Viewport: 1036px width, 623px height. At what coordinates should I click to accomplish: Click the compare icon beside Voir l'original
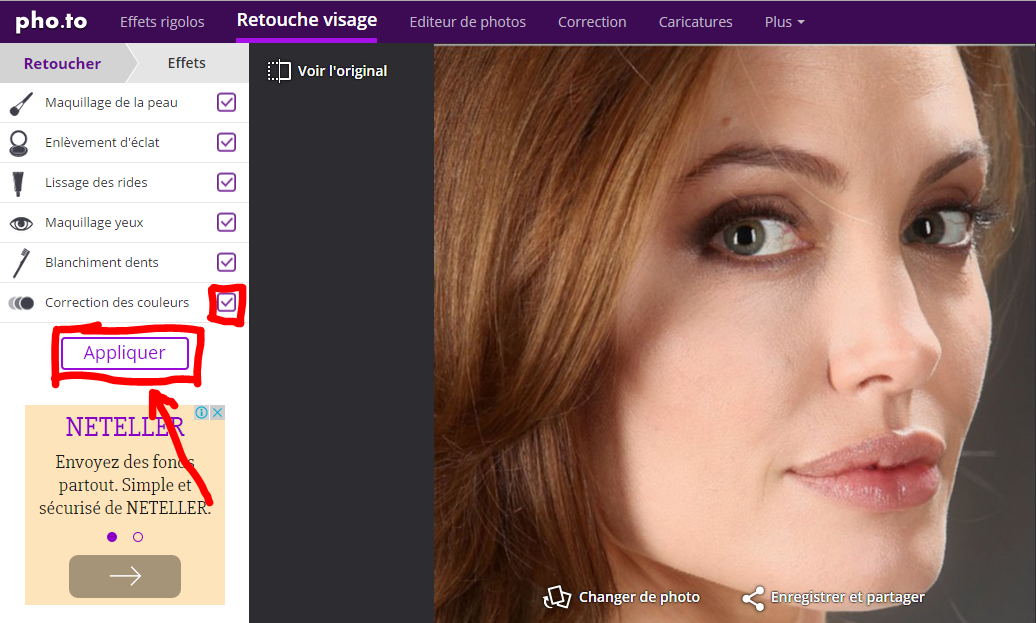click(x=279, y=71)
